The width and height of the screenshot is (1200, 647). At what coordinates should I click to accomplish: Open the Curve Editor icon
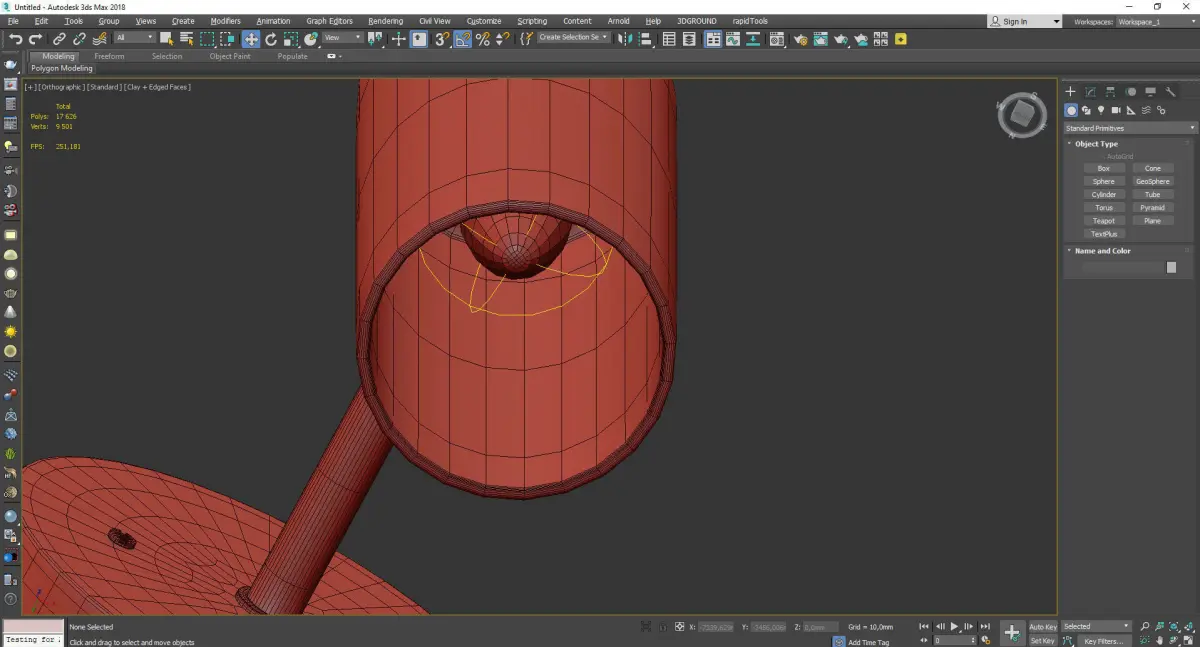(x=732, y=39)
